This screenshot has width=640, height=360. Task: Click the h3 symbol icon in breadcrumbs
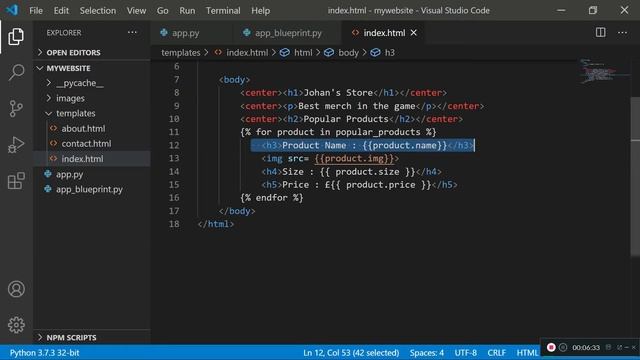[376, 53]
